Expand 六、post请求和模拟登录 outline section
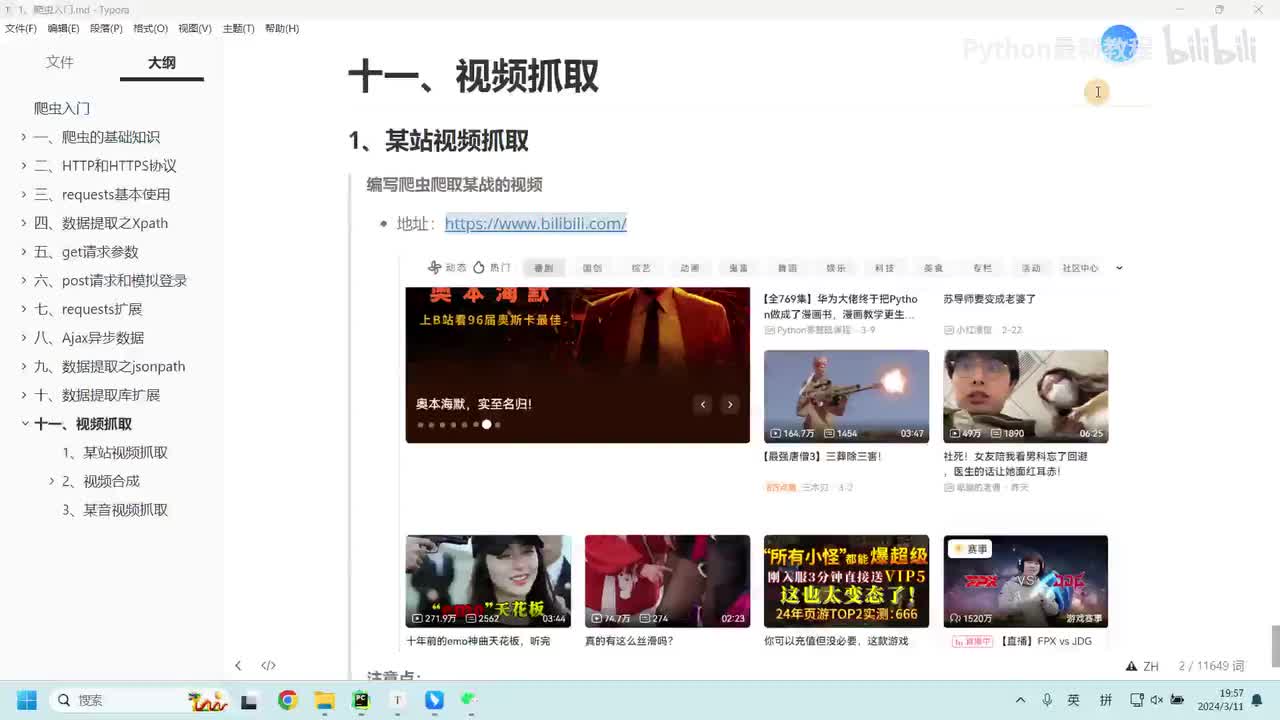Screen dimensions: 1280x720 coord(24,280)
